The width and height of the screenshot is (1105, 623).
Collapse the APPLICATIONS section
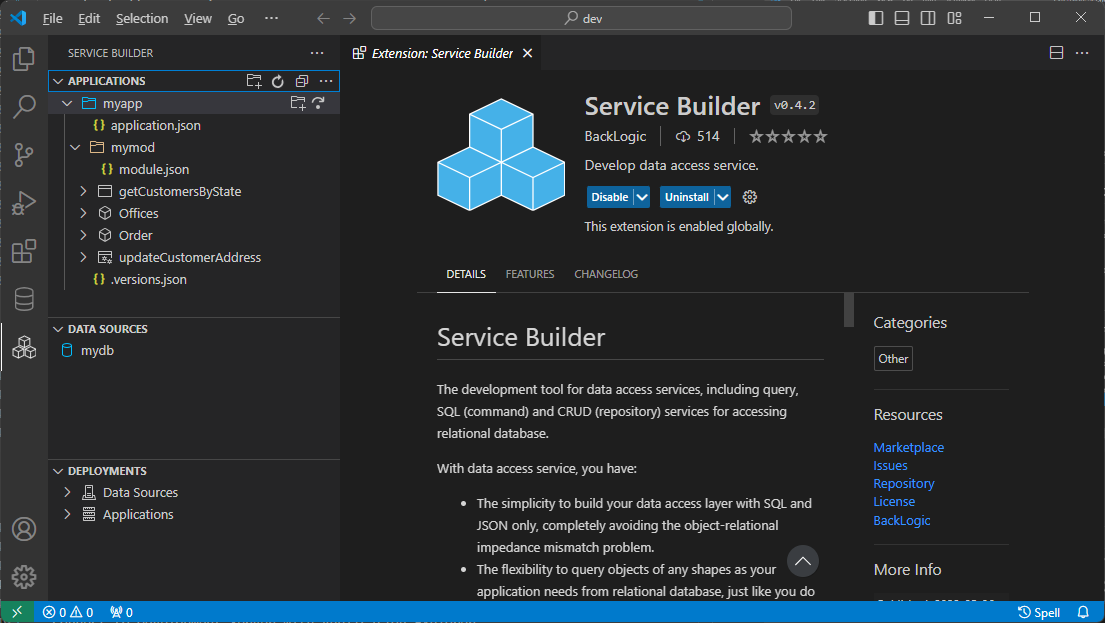(x=58, y=81)
